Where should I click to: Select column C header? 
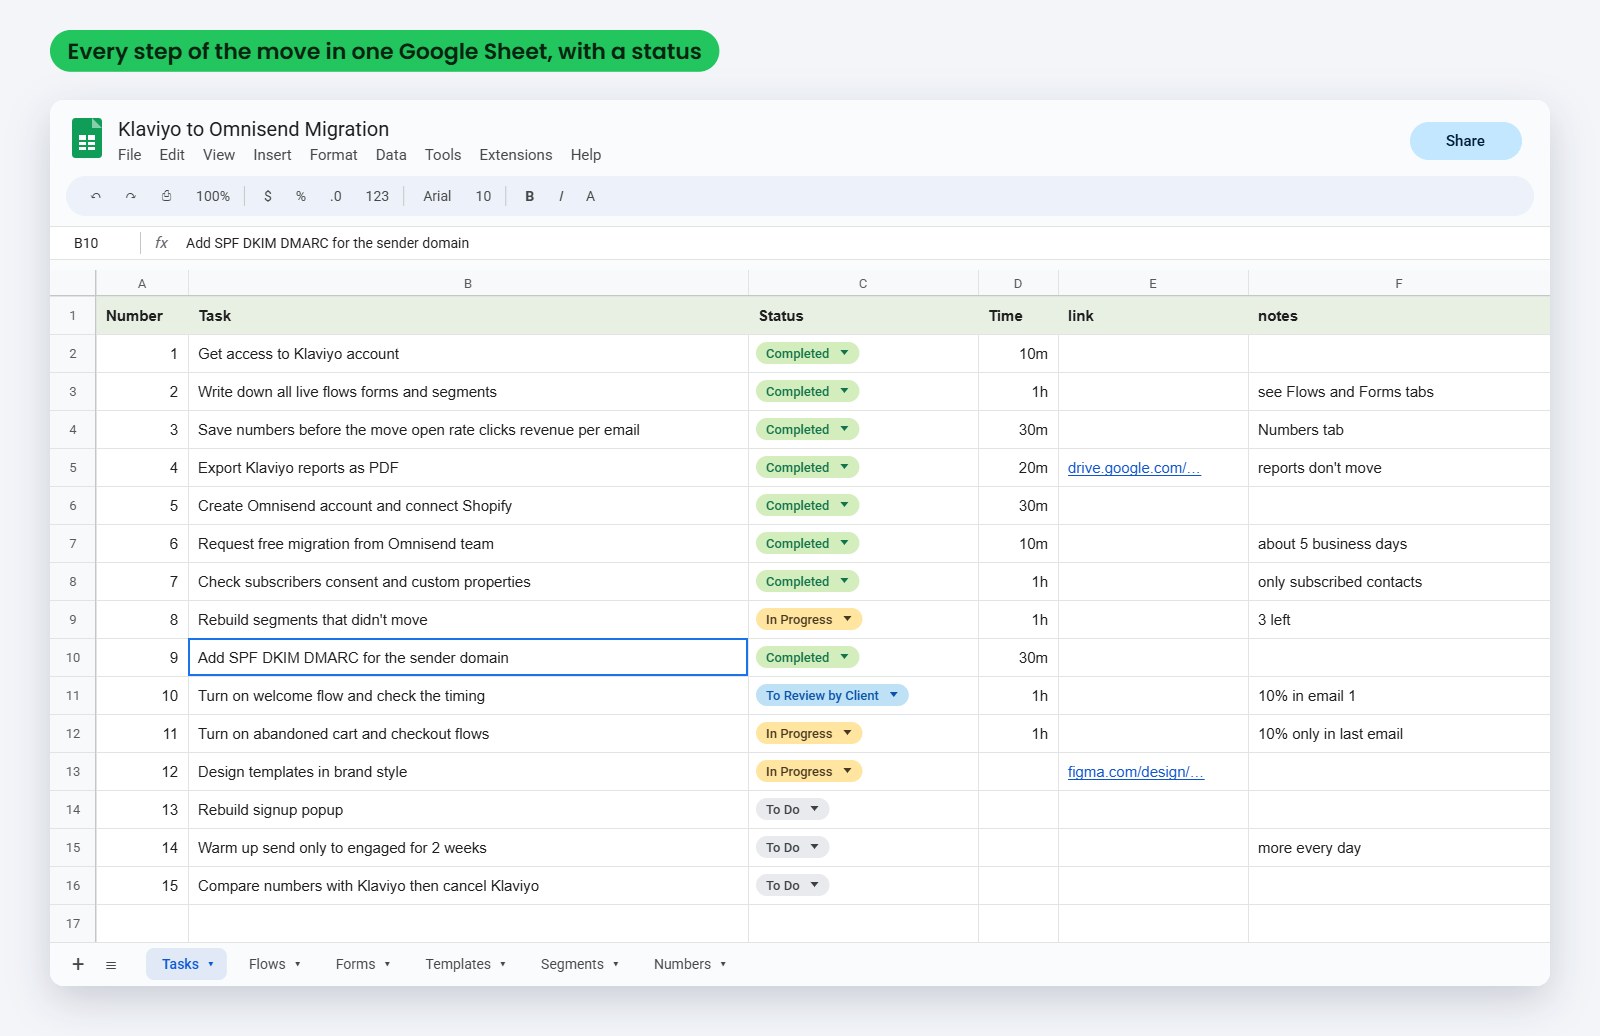[863, 284]
